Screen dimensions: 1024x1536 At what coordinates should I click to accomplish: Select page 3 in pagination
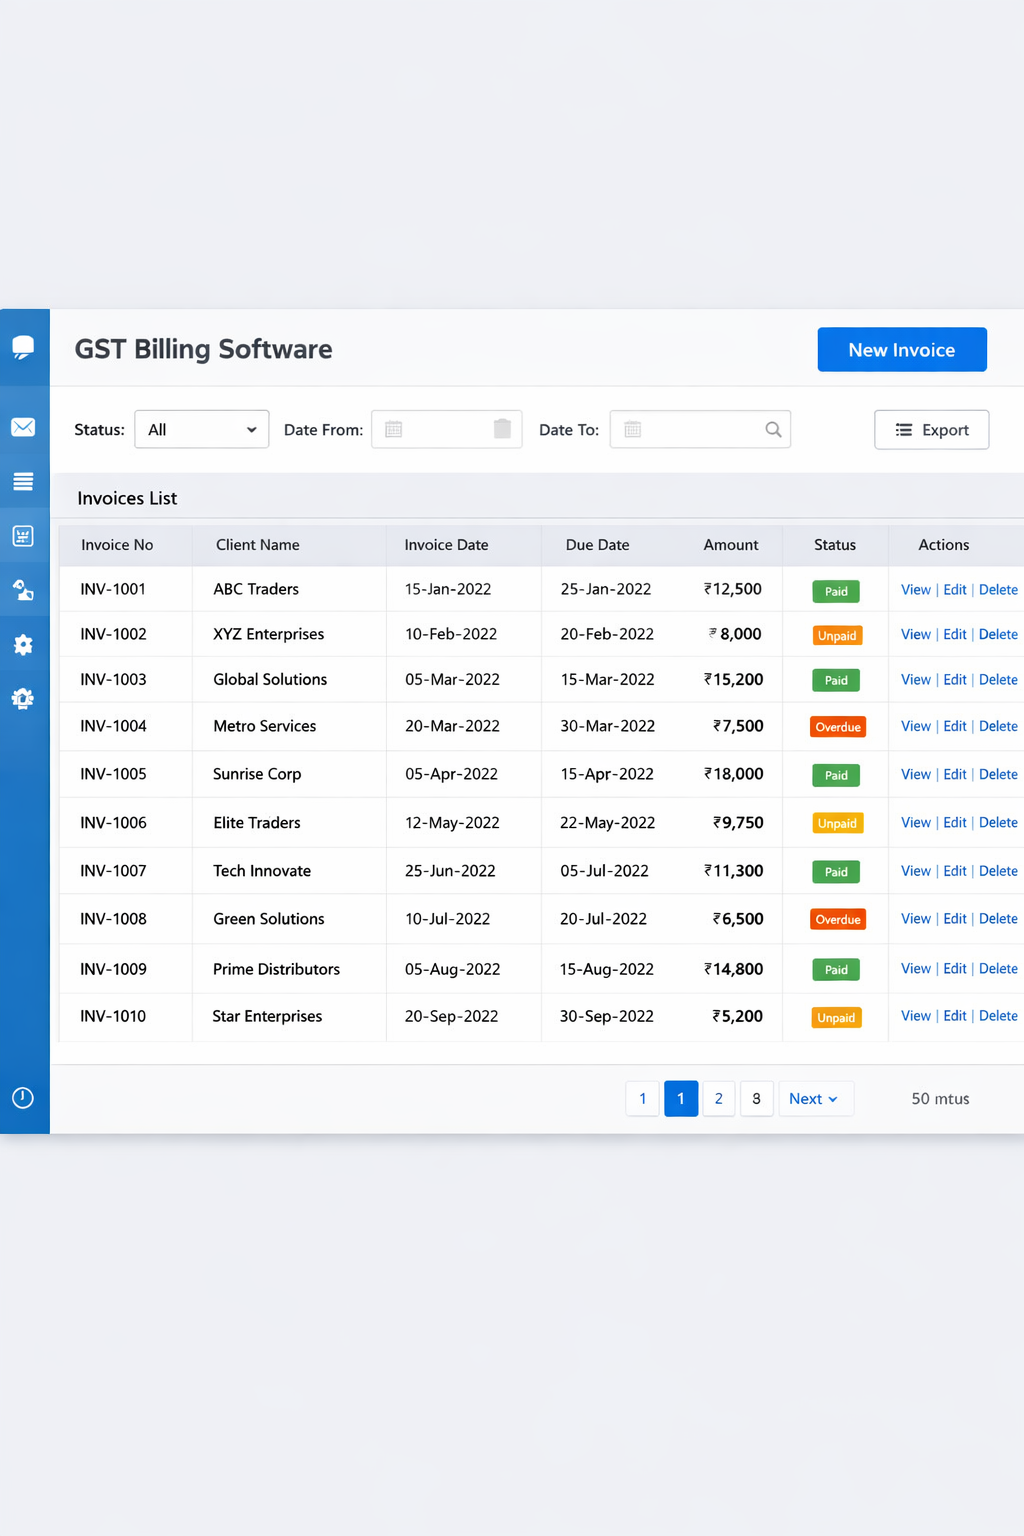pos(756,1098)
